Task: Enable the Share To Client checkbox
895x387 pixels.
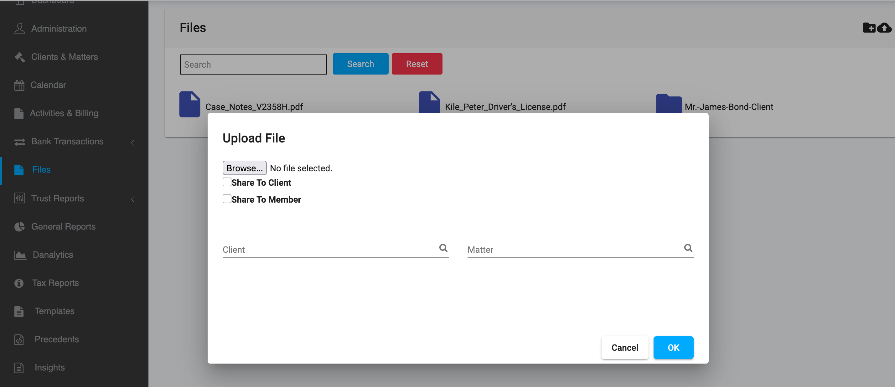Action: point(227,183)
